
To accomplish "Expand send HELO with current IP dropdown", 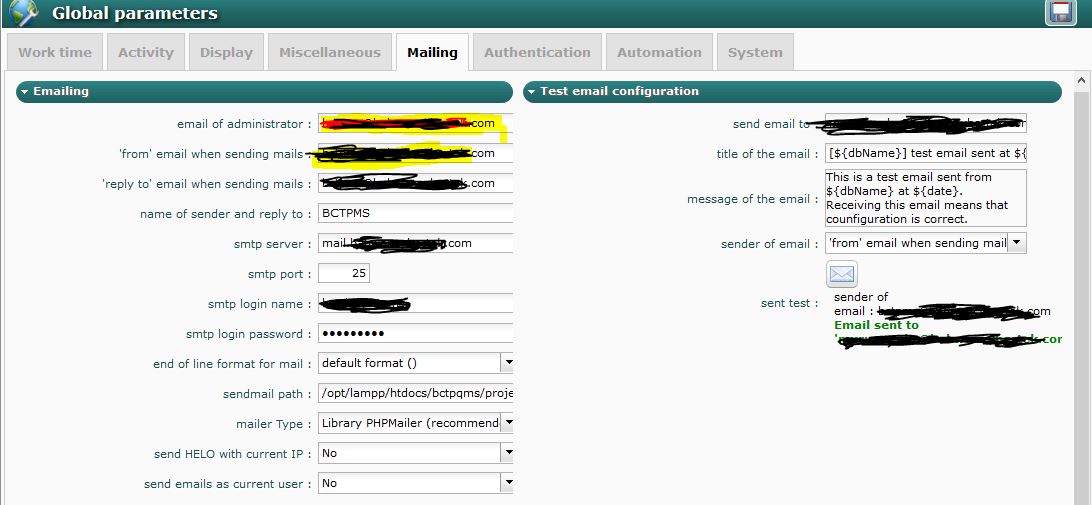I will 508,453.
